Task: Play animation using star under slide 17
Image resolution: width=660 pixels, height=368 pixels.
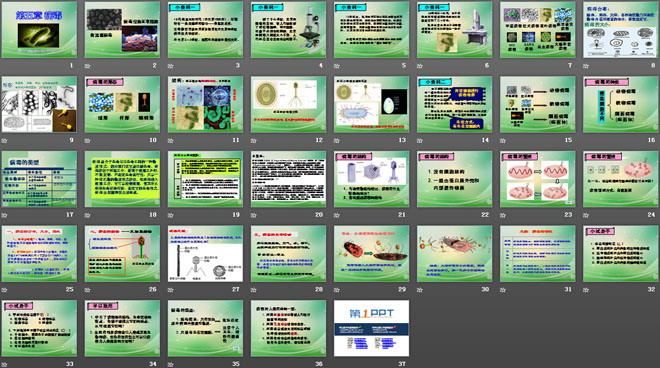Action: (4, 215)
